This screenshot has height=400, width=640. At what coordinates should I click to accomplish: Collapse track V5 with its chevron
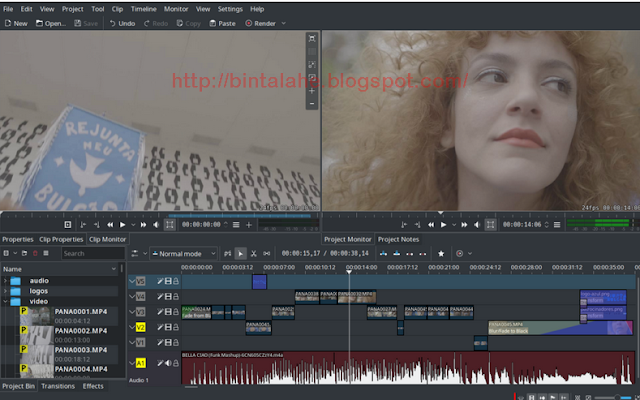(x=132, y=281)
